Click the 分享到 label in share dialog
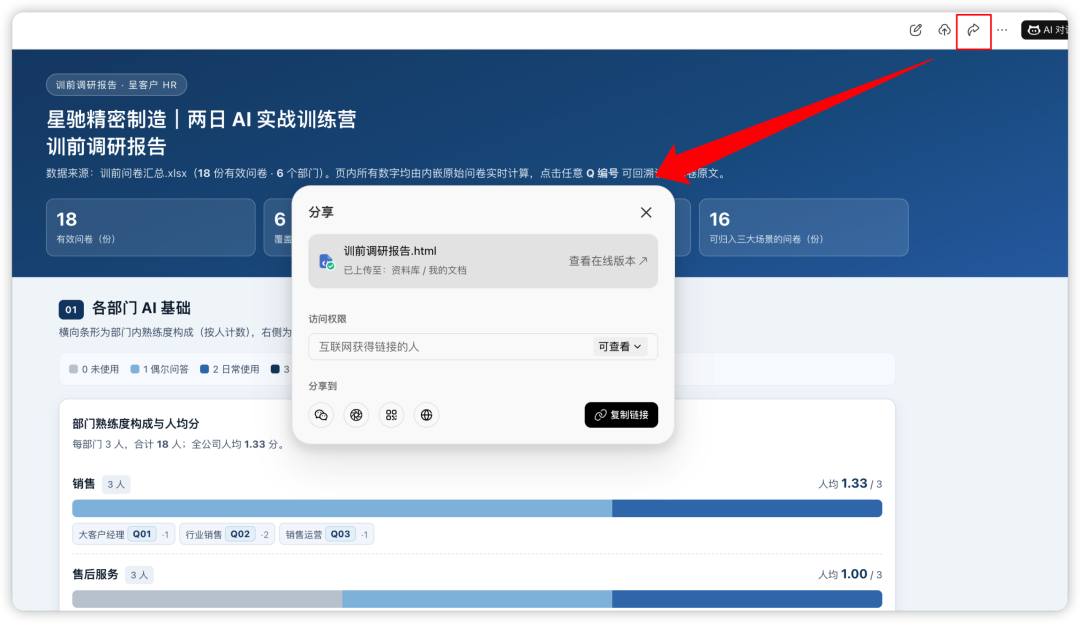The image size is (1080, 623). 323,386
